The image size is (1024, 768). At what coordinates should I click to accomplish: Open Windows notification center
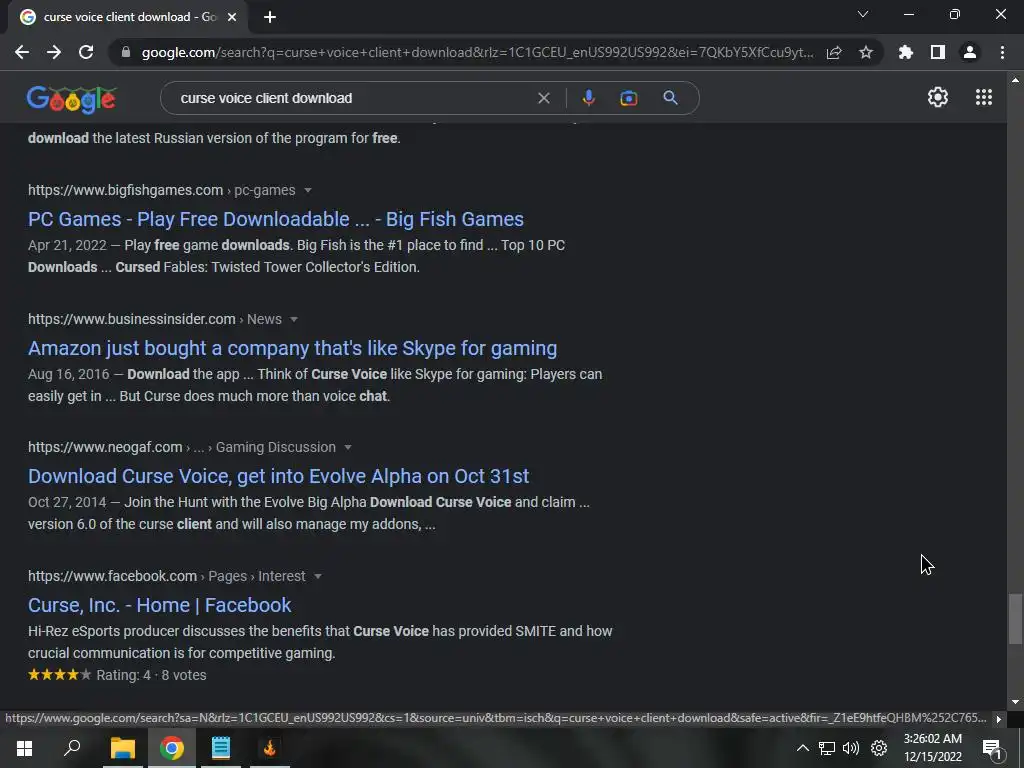point(991,748)
